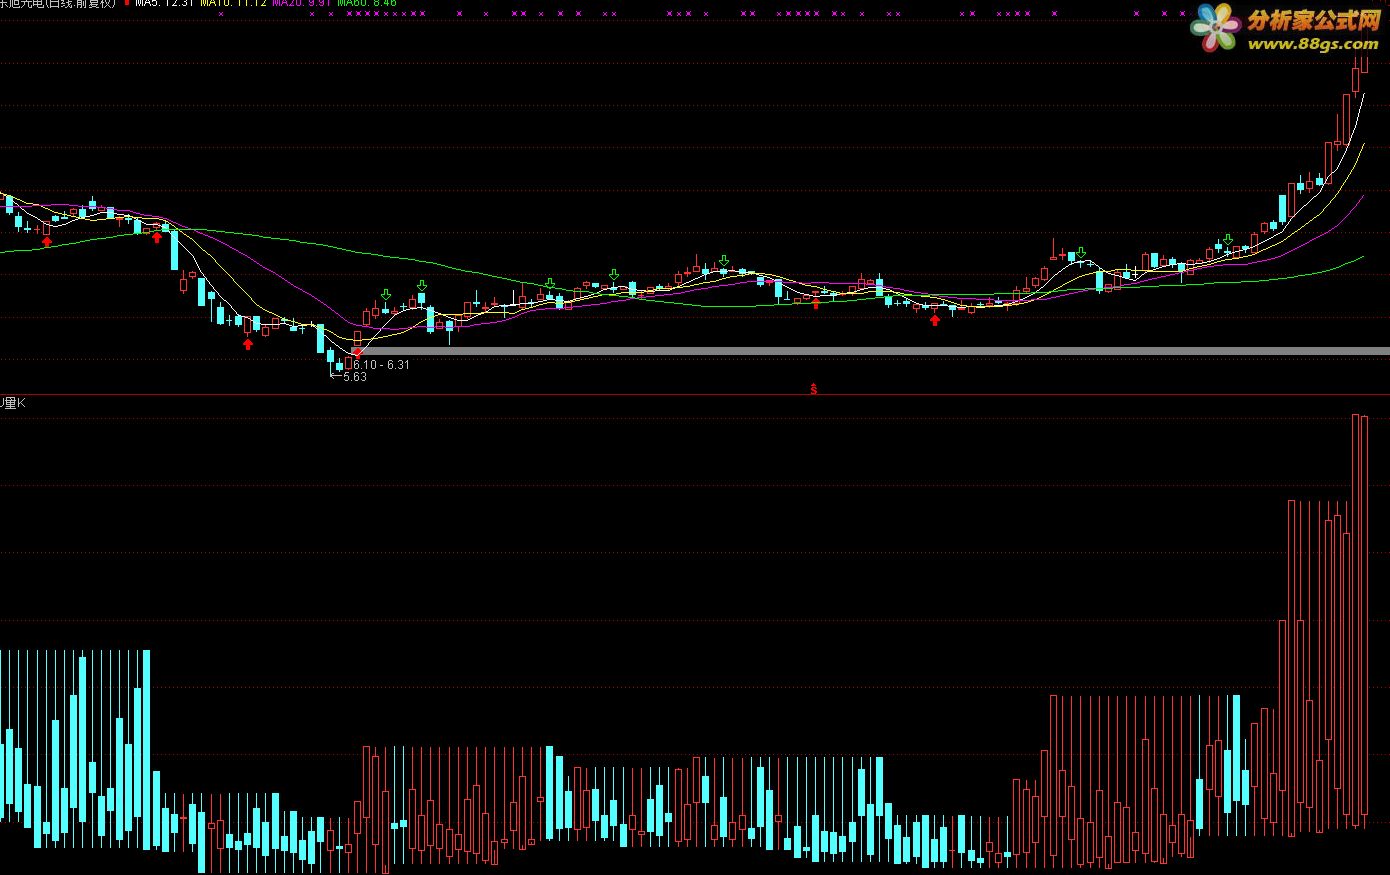1390x875 pixels.
Task: Select the magenta MA20: 9.91 label
Action: pos(301,3)
